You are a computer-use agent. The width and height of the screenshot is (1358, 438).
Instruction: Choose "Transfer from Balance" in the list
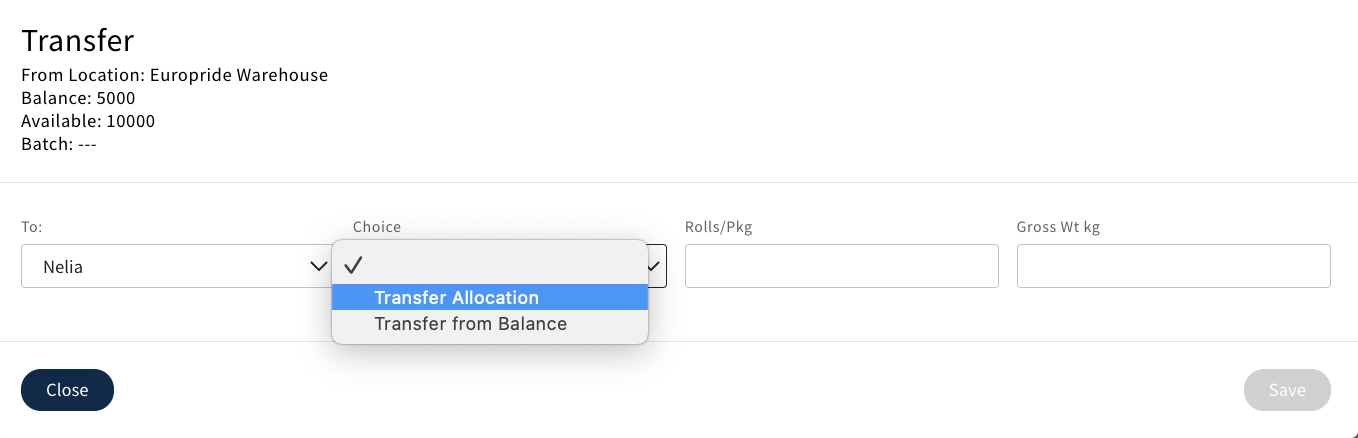(470, 324)
